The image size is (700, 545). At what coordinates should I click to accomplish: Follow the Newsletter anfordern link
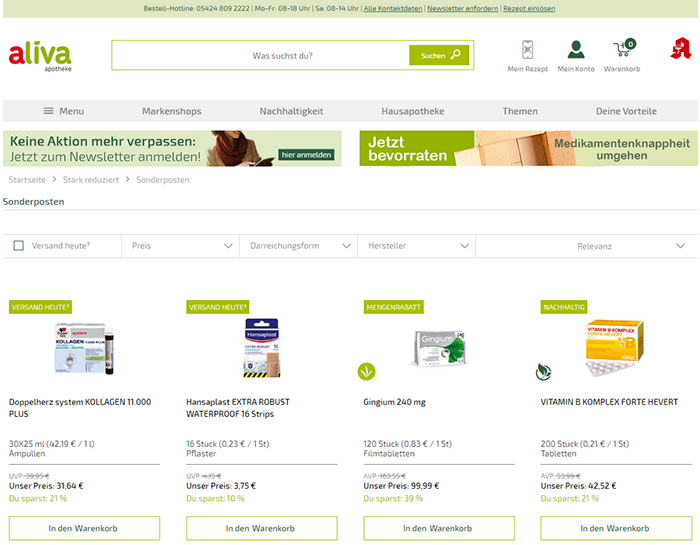(x=462, y=8)
